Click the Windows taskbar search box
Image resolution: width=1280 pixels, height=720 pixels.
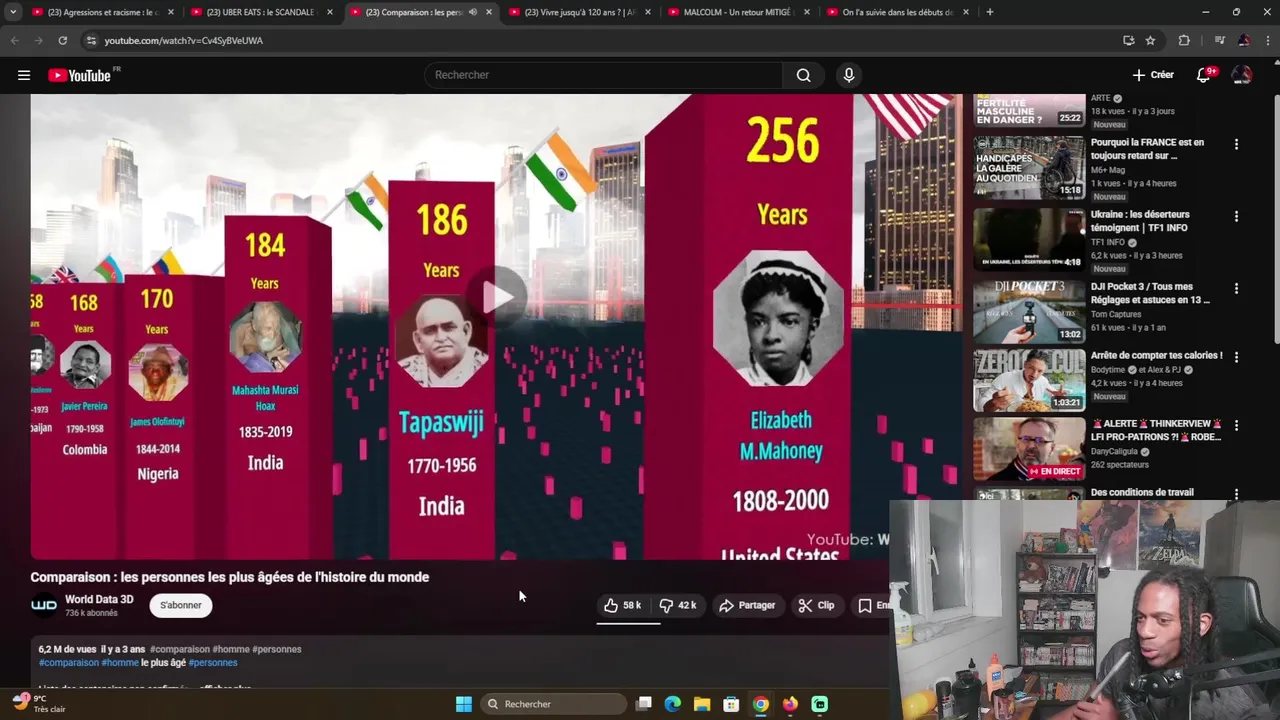(554, 704)
